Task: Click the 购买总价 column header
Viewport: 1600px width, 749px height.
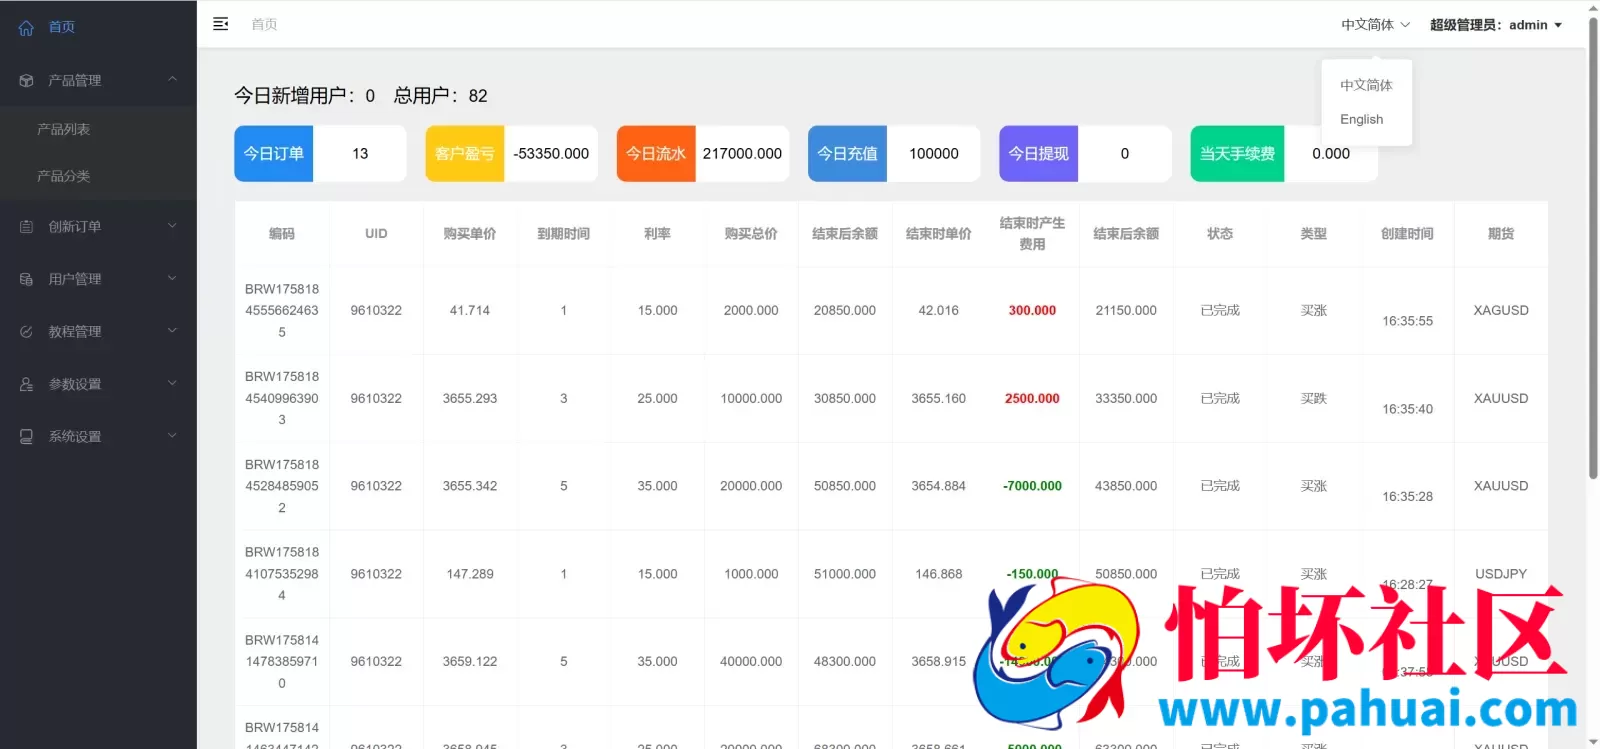Action: tap(751, 234)
